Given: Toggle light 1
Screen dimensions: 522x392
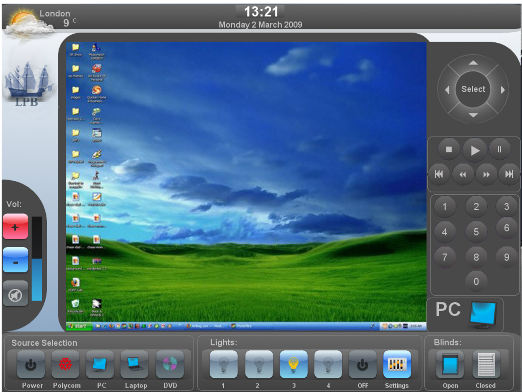Looking at the screenshot, I should (x=224, y=364).
